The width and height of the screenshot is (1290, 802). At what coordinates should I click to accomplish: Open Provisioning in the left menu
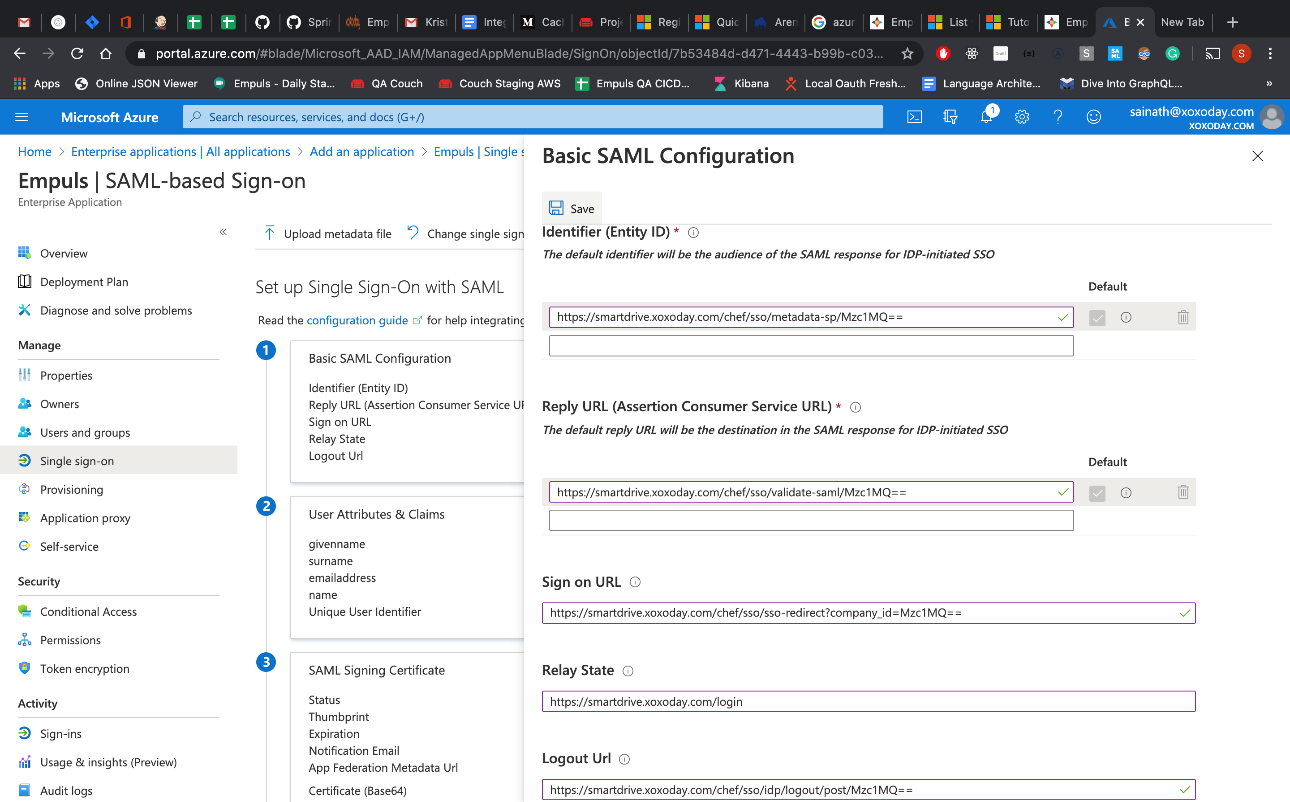click(x=71, y=490)
